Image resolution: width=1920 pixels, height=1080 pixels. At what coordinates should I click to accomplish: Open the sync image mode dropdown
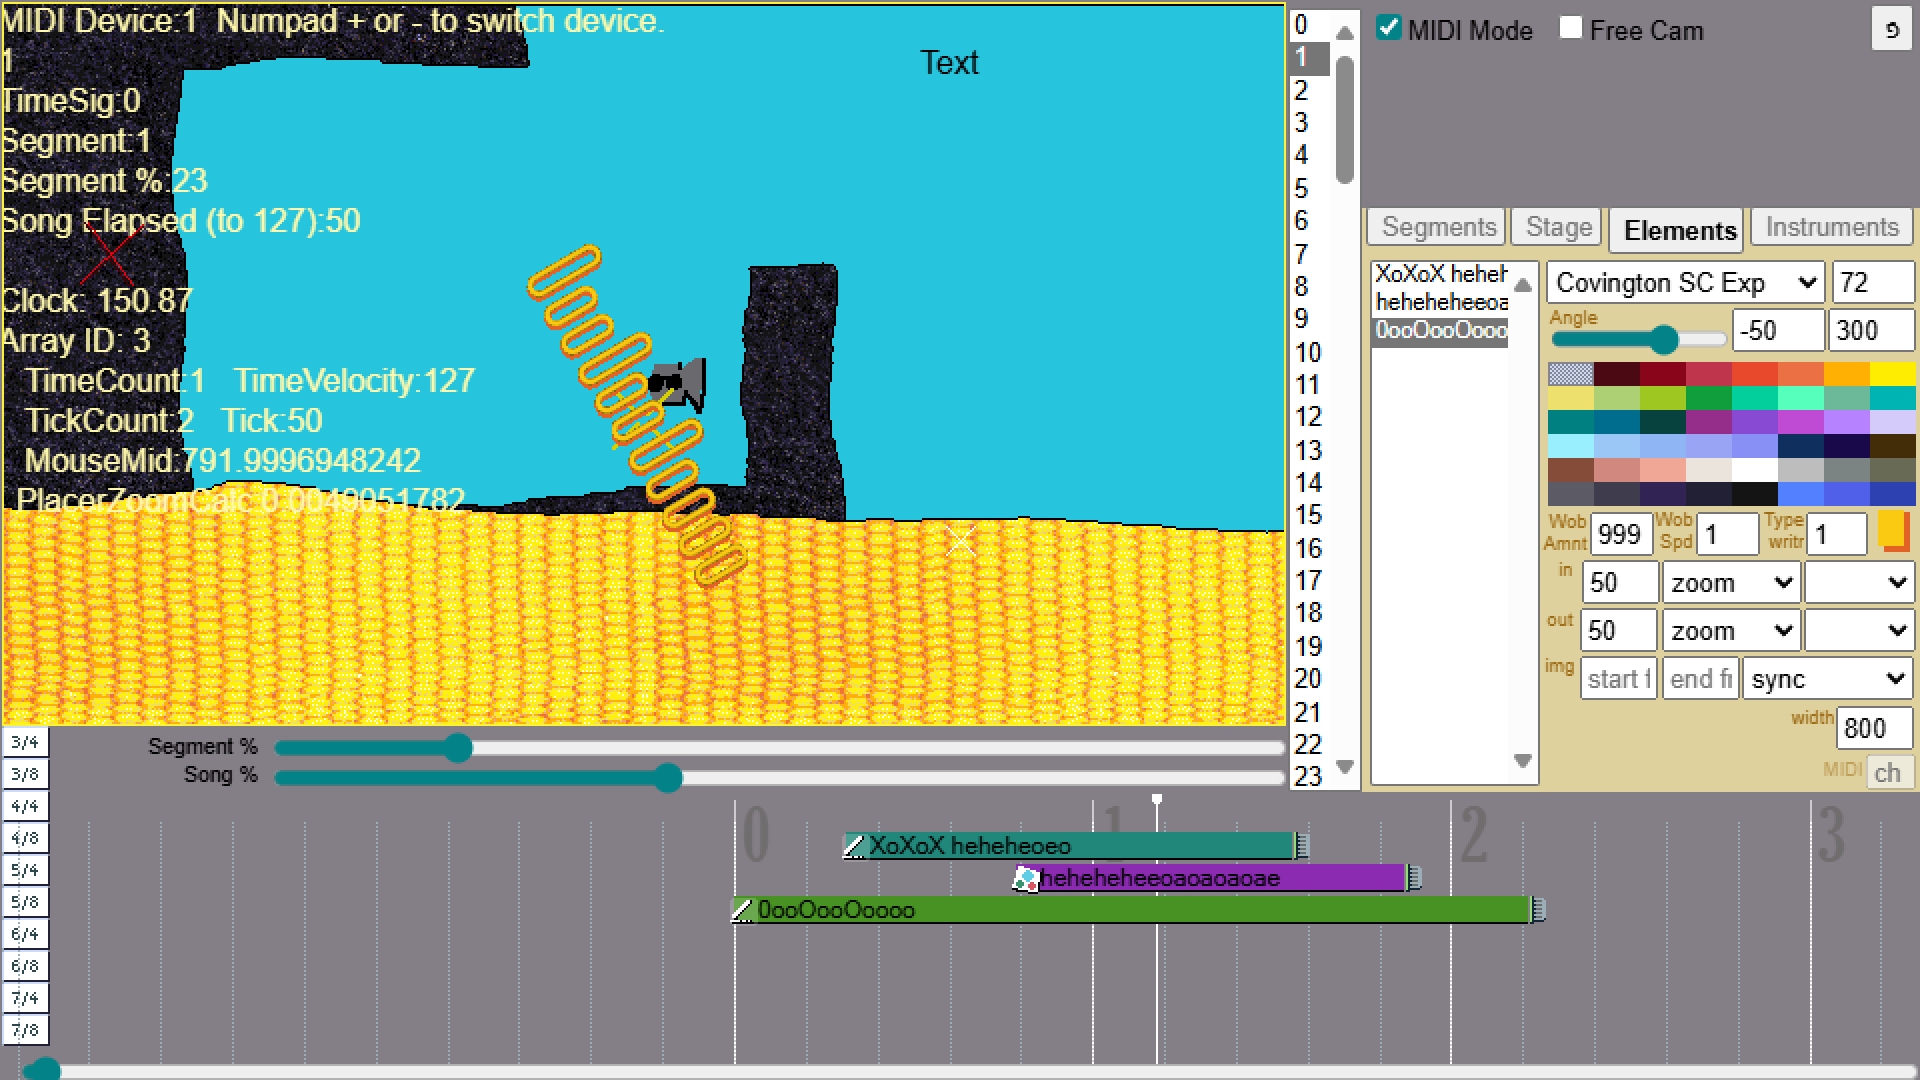1827,679
